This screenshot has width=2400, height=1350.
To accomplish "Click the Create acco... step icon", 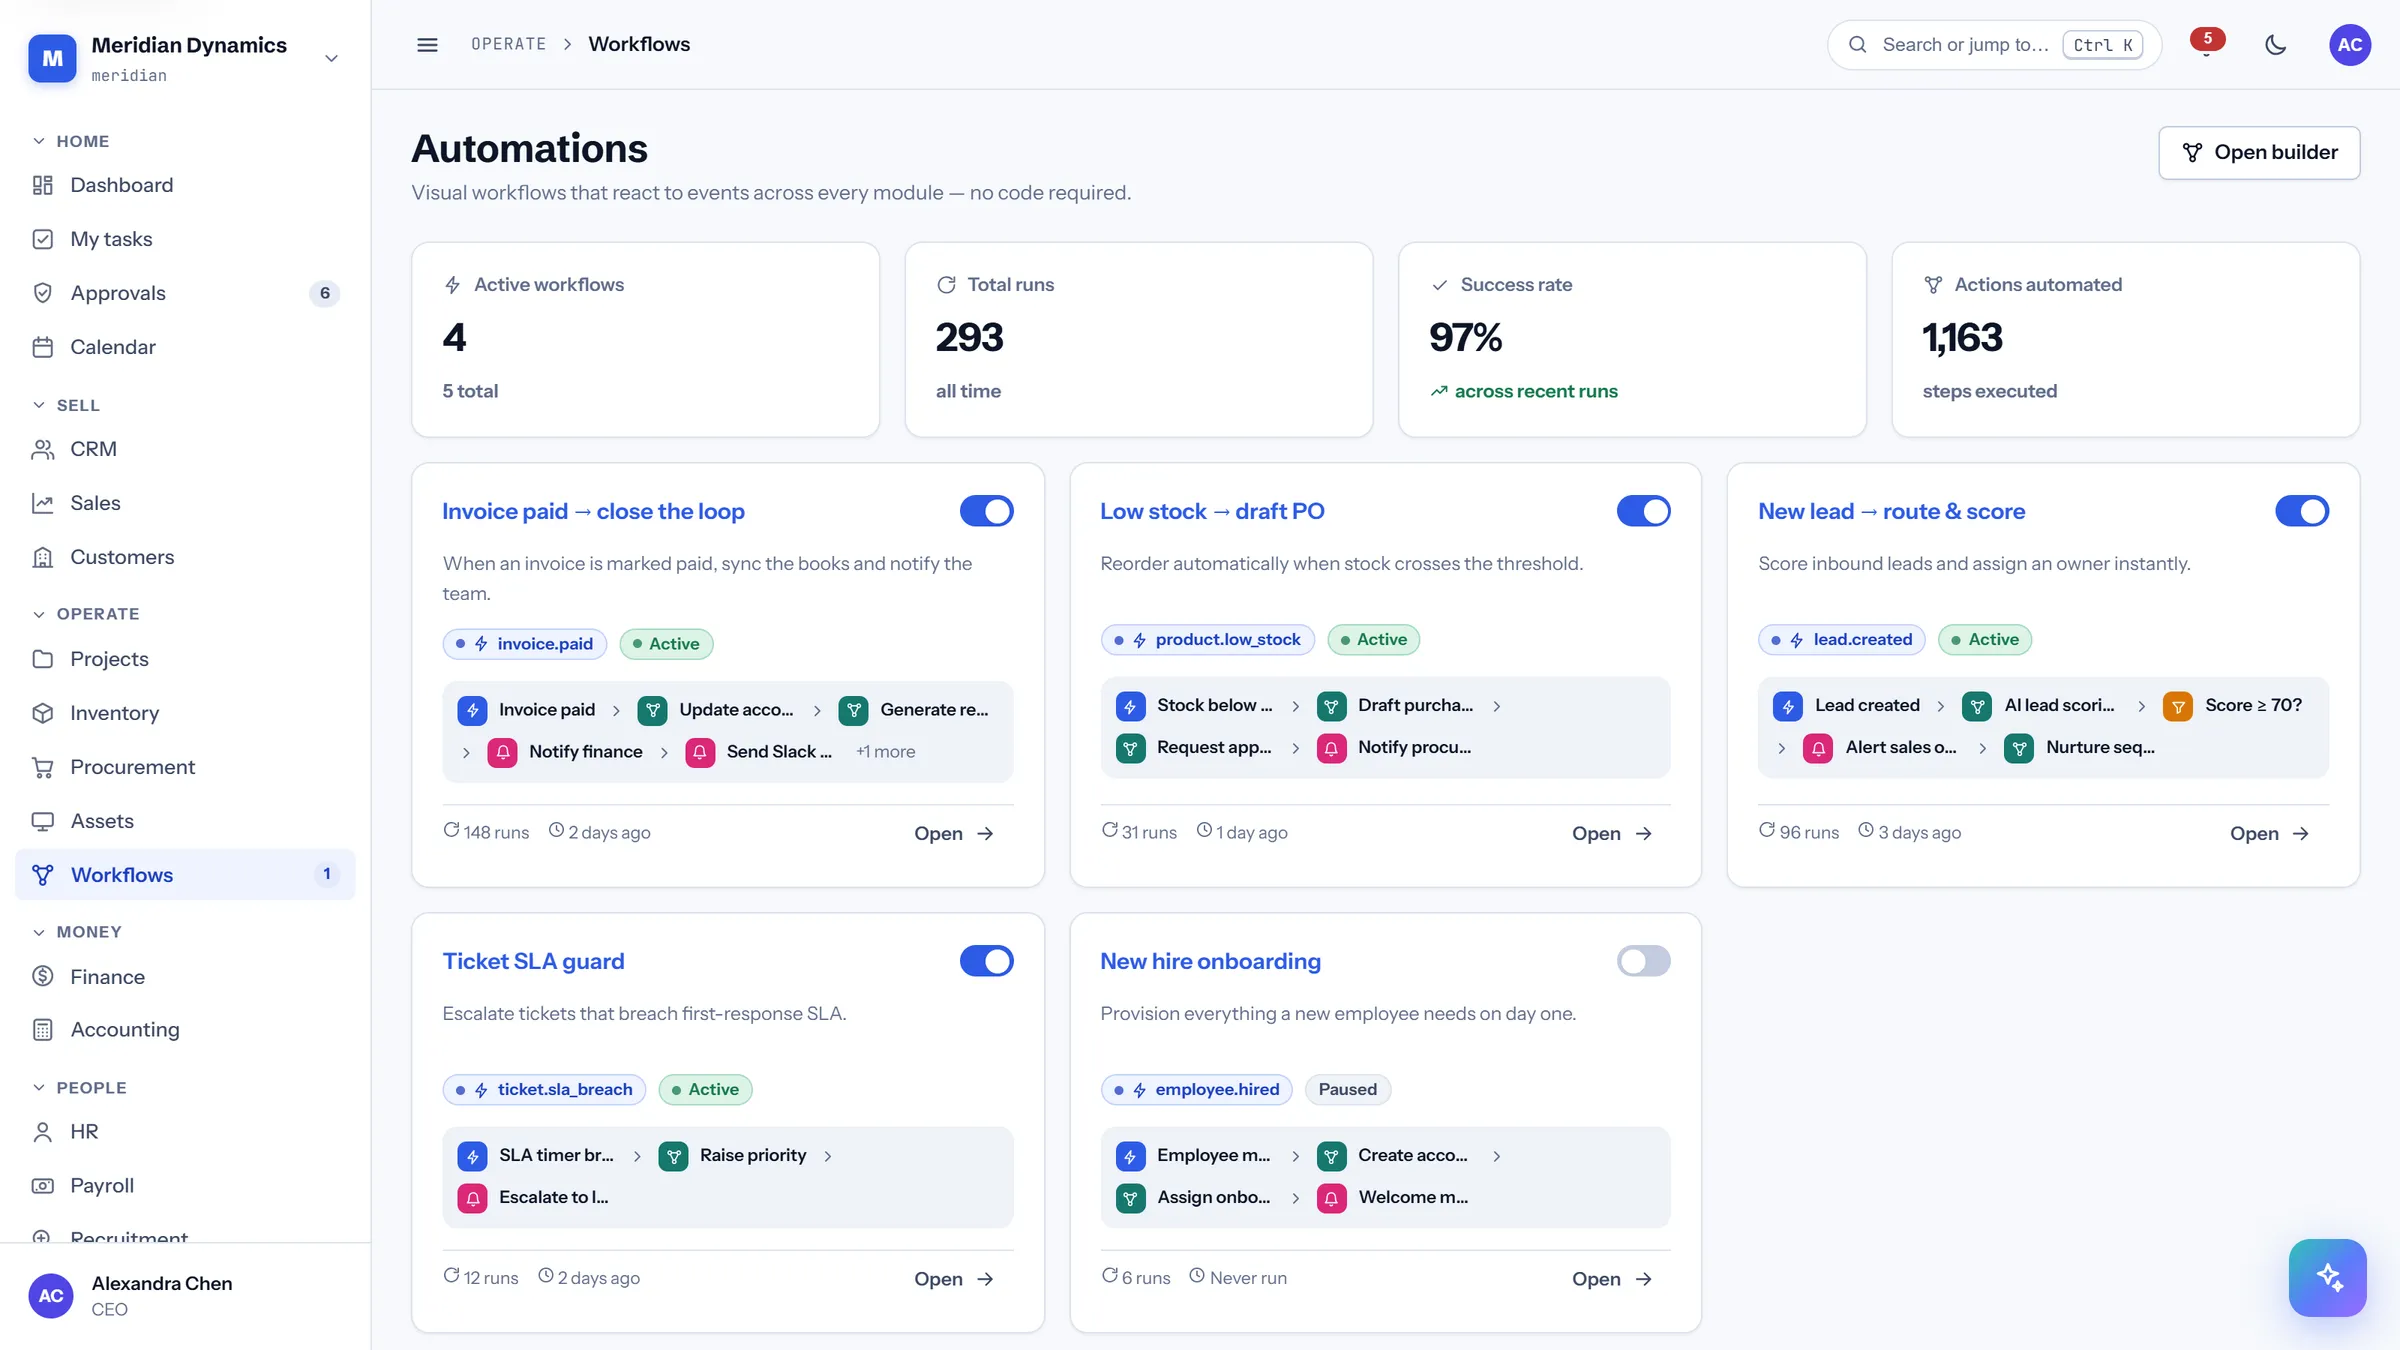I will (x=1331, y=1156).
